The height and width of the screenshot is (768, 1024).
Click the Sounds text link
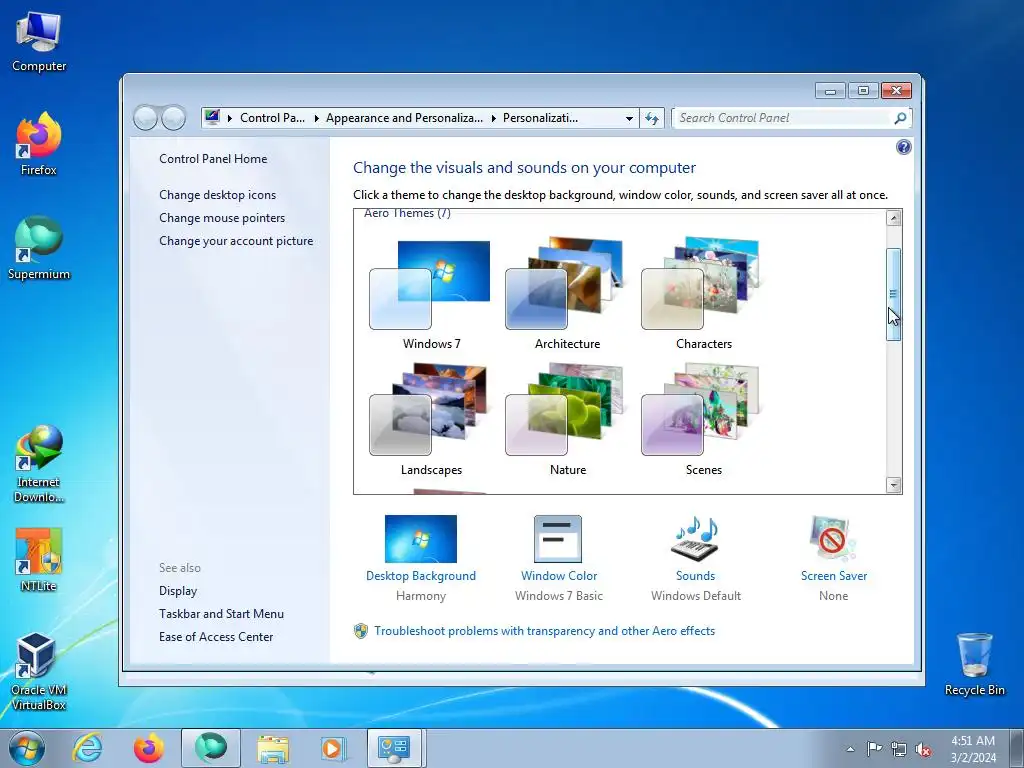coord(695,576)
